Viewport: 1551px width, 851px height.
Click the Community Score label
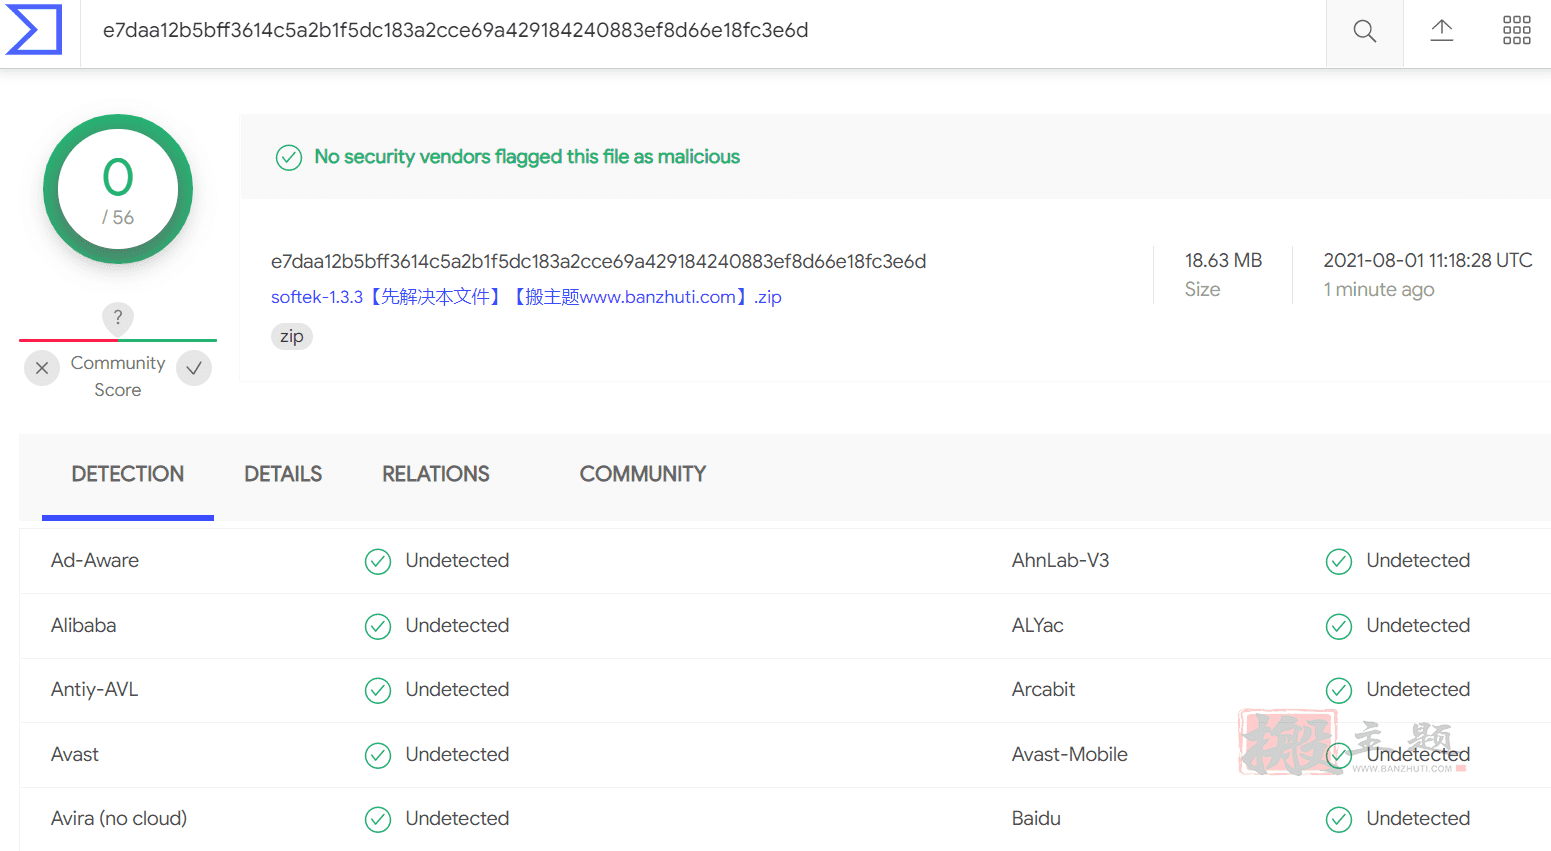coord(118,376)
